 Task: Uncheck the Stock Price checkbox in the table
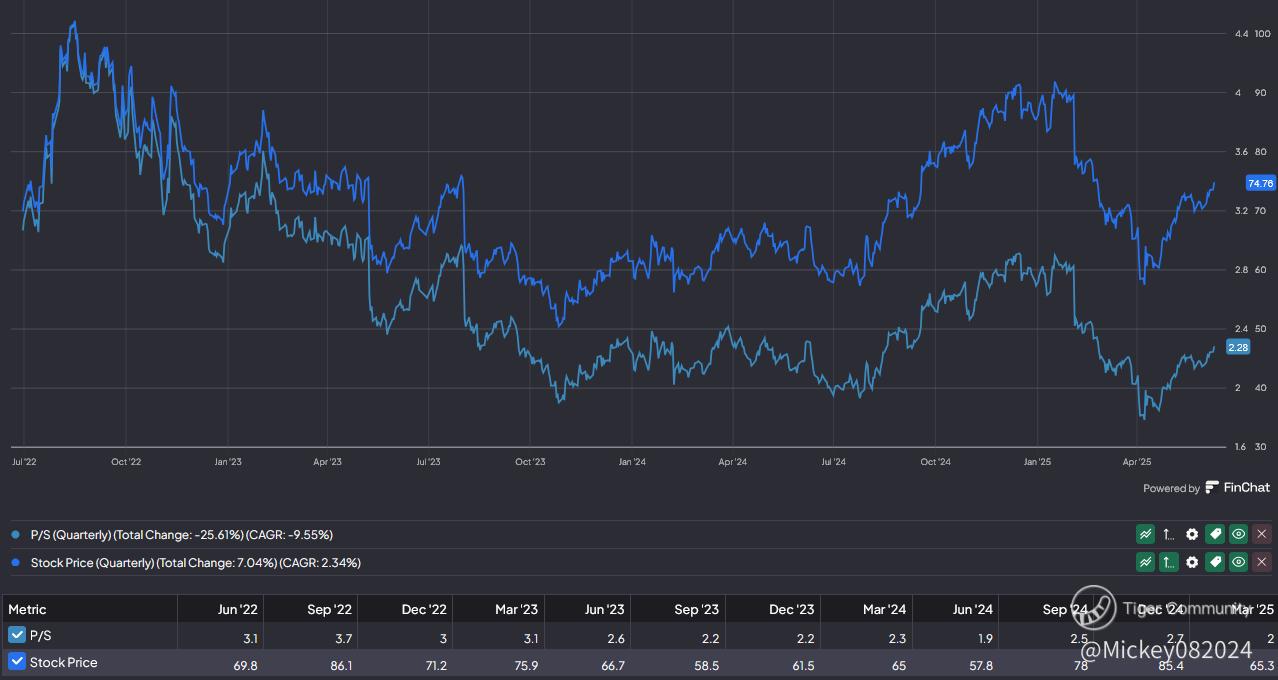[x=17, y=661]
